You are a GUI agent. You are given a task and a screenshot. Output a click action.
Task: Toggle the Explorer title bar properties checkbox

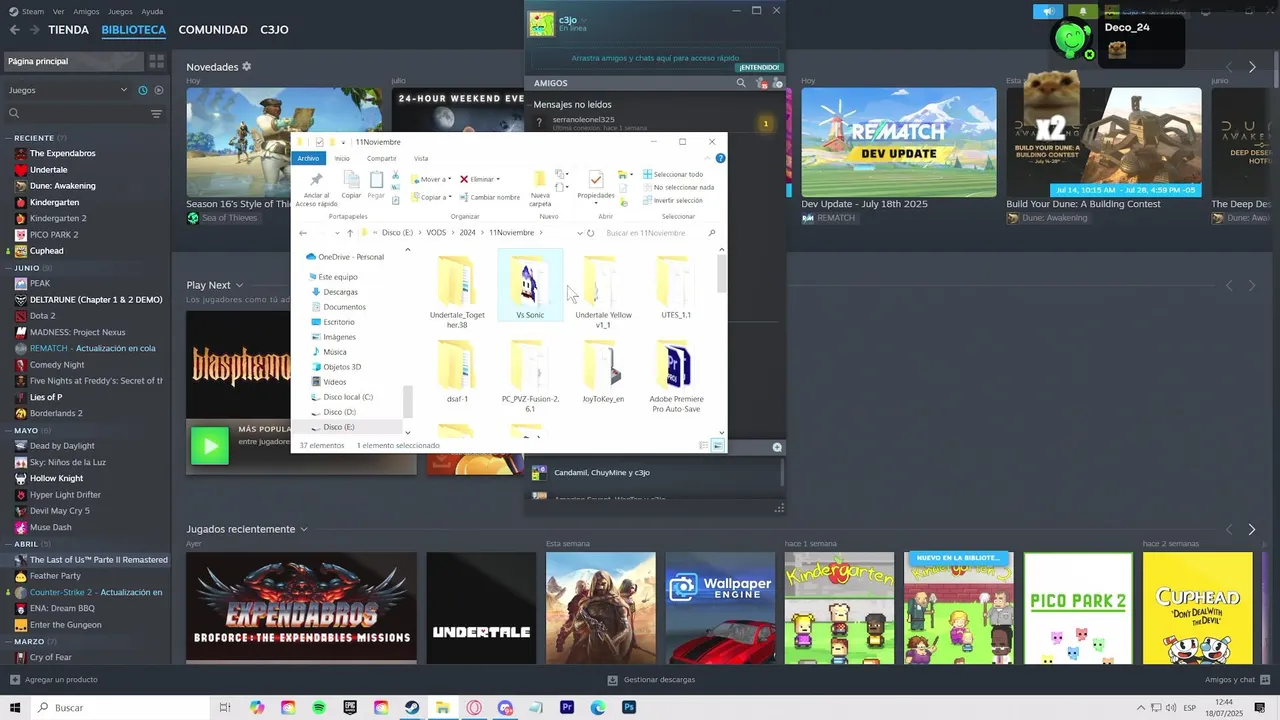(319, 142)
